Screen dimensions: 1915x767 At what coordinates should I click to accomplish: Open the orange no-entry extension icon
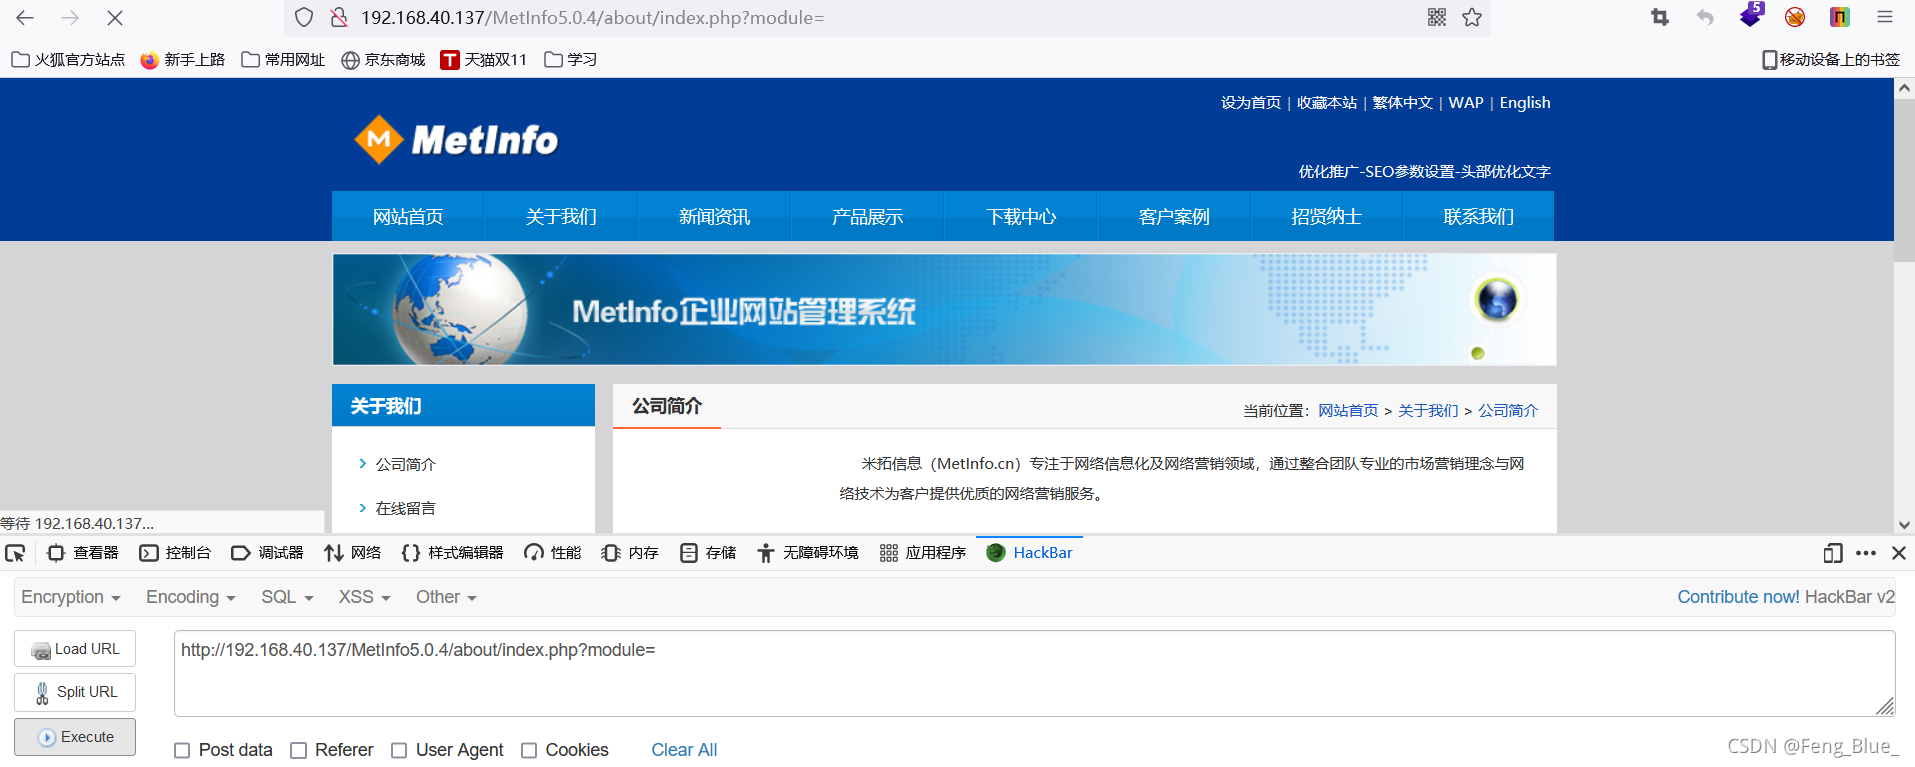(1795, 17)
